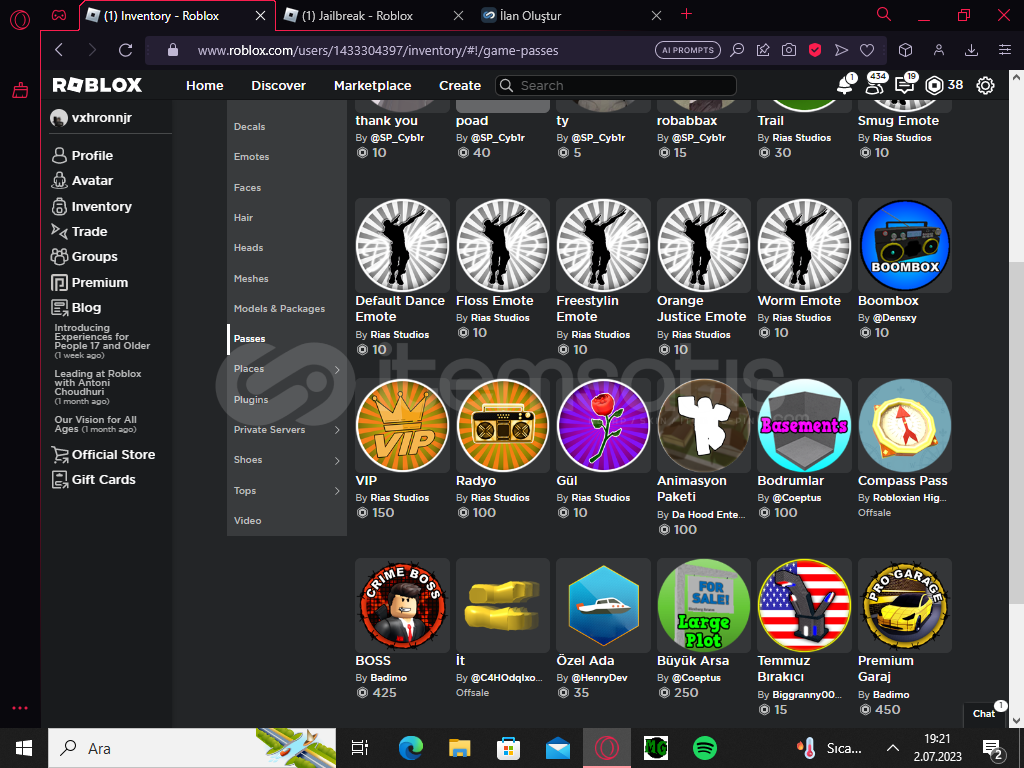Viewport: 1024px width, 768px height.
Task: Open Trade in the left sidebar
Action: 79,232
